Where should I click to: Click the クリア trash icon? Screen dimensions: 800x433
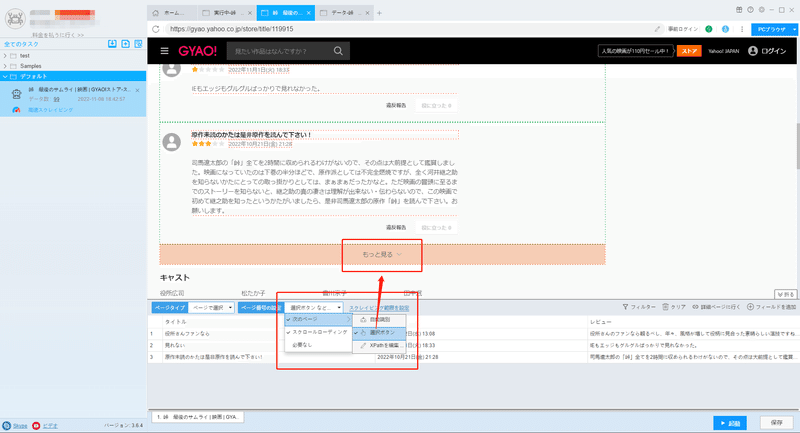pos(665,307)
